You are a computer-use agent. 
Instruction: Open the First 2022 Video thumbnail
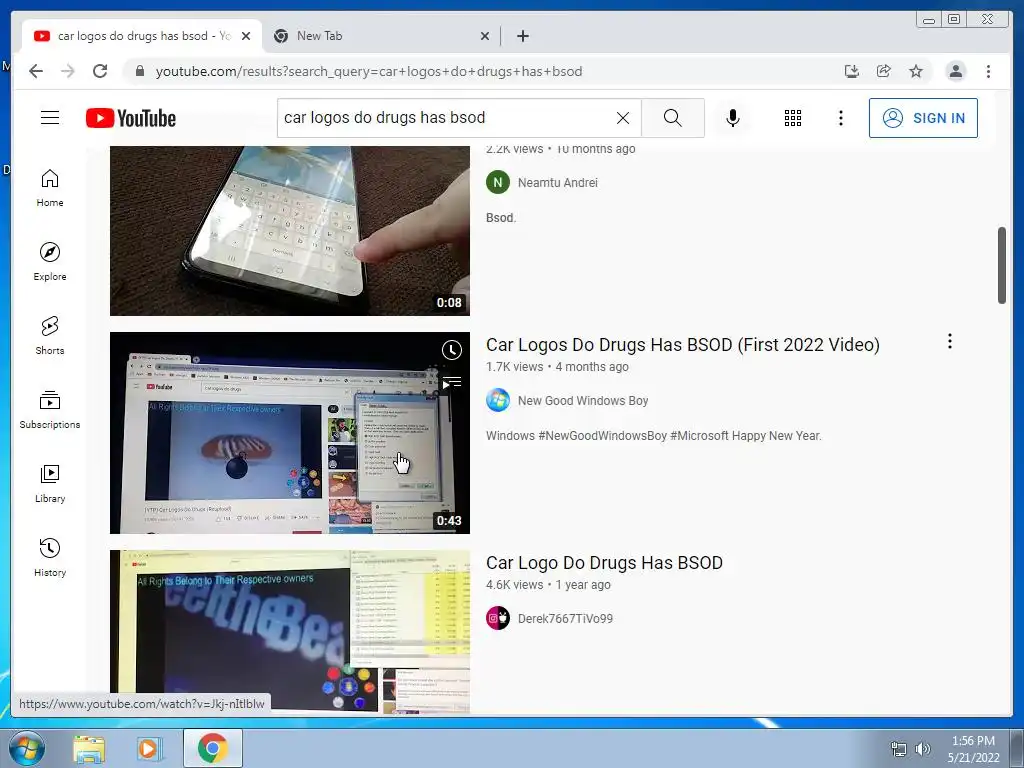click(289, 432)
